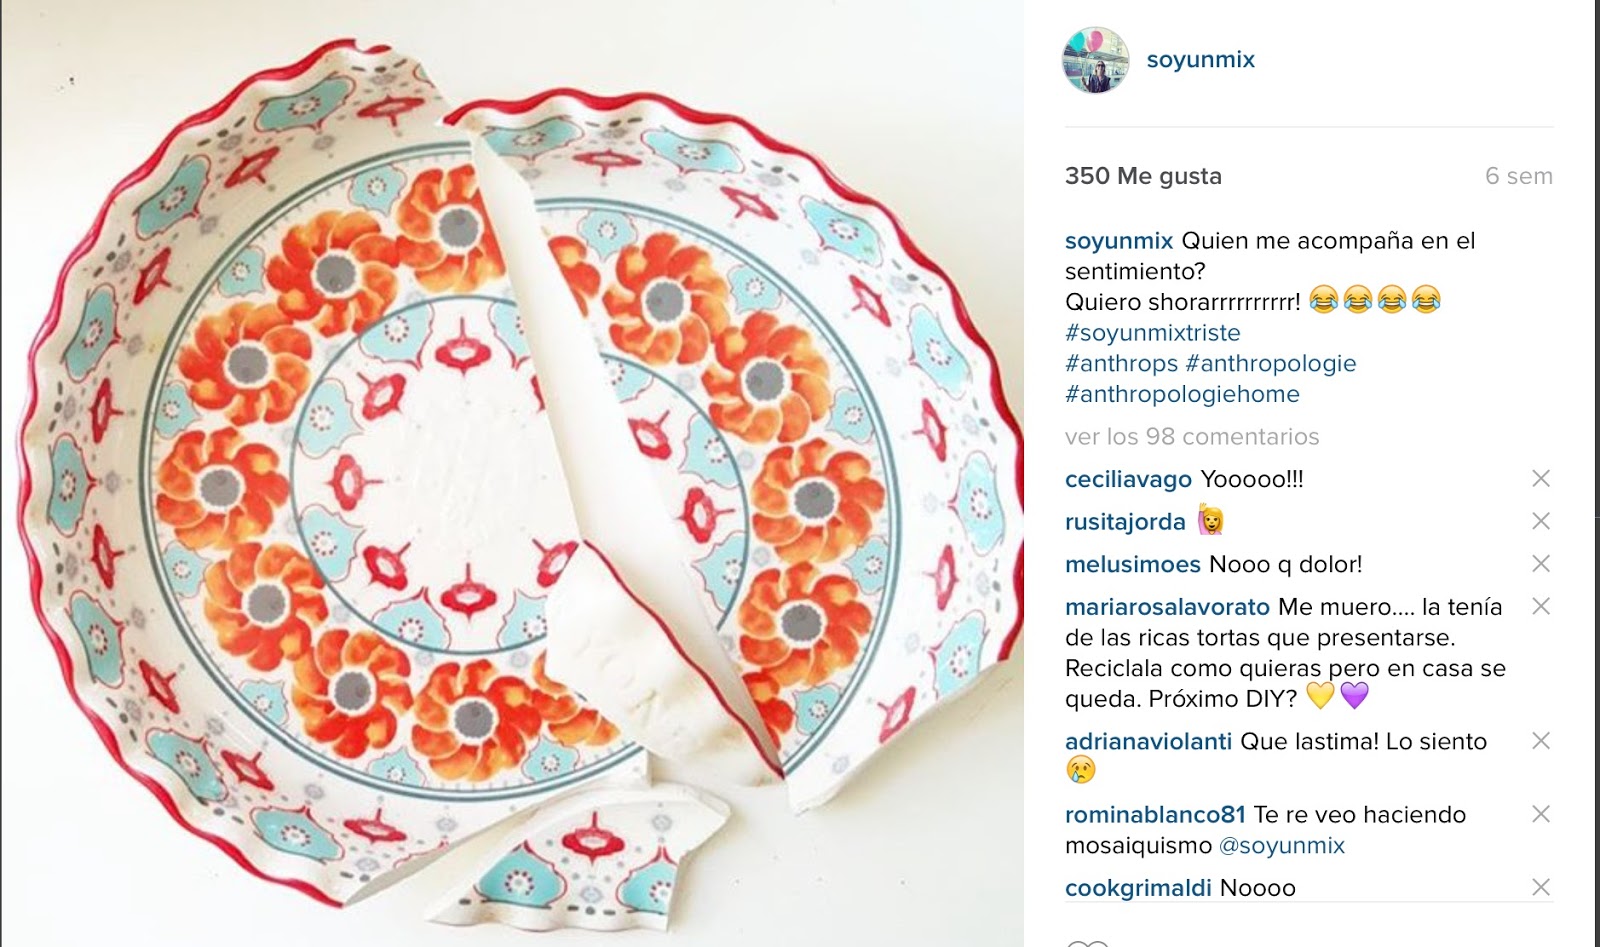Open the #anthropologiehome hashtag
Screen dimensions: 1600x947
coord(1182,395)
